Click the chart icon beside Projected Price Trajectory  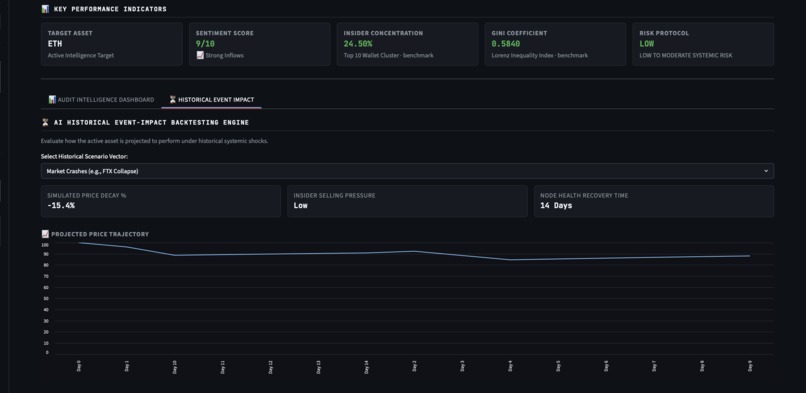click(x=45, y=234)
